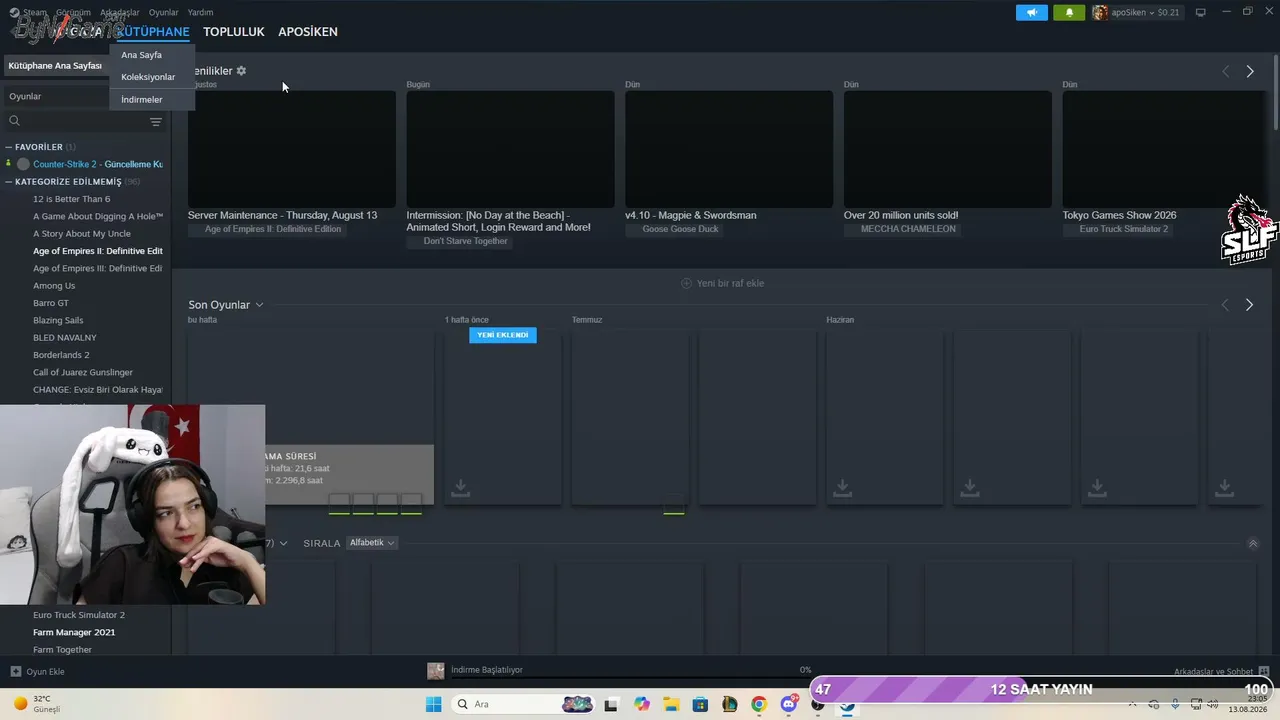The image size is (1280, 720).
Task: Open Tokyo Games Show 2026 news
Action: point(1119,215)
